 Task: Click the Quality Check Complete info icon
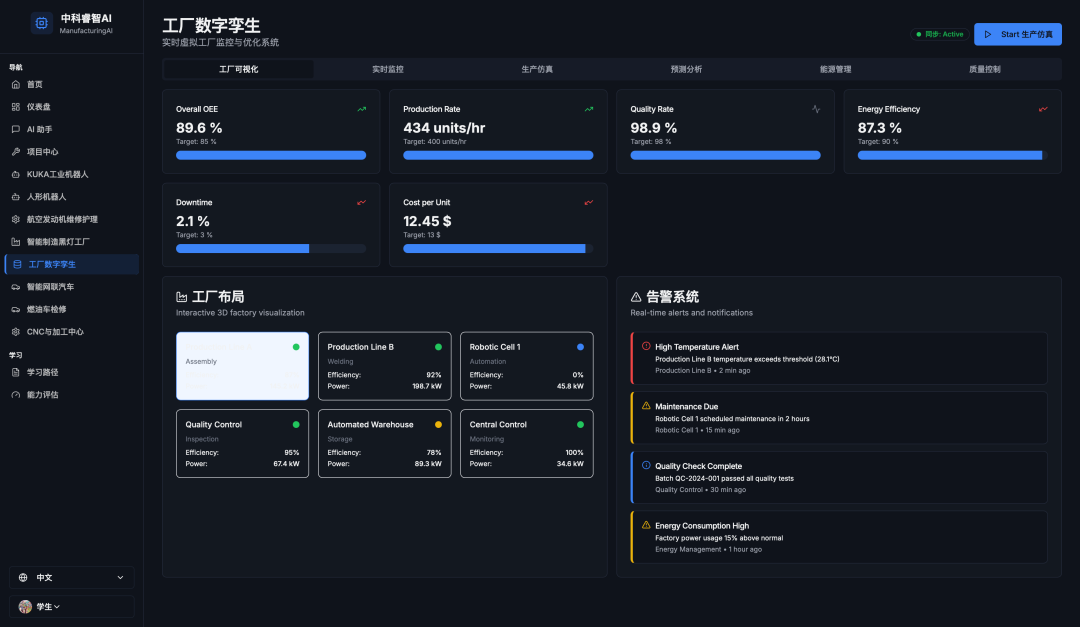646,465
